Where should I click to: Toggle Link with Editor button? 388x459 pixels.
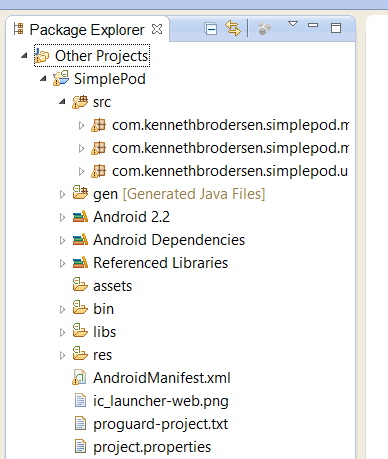click(233, 28)
